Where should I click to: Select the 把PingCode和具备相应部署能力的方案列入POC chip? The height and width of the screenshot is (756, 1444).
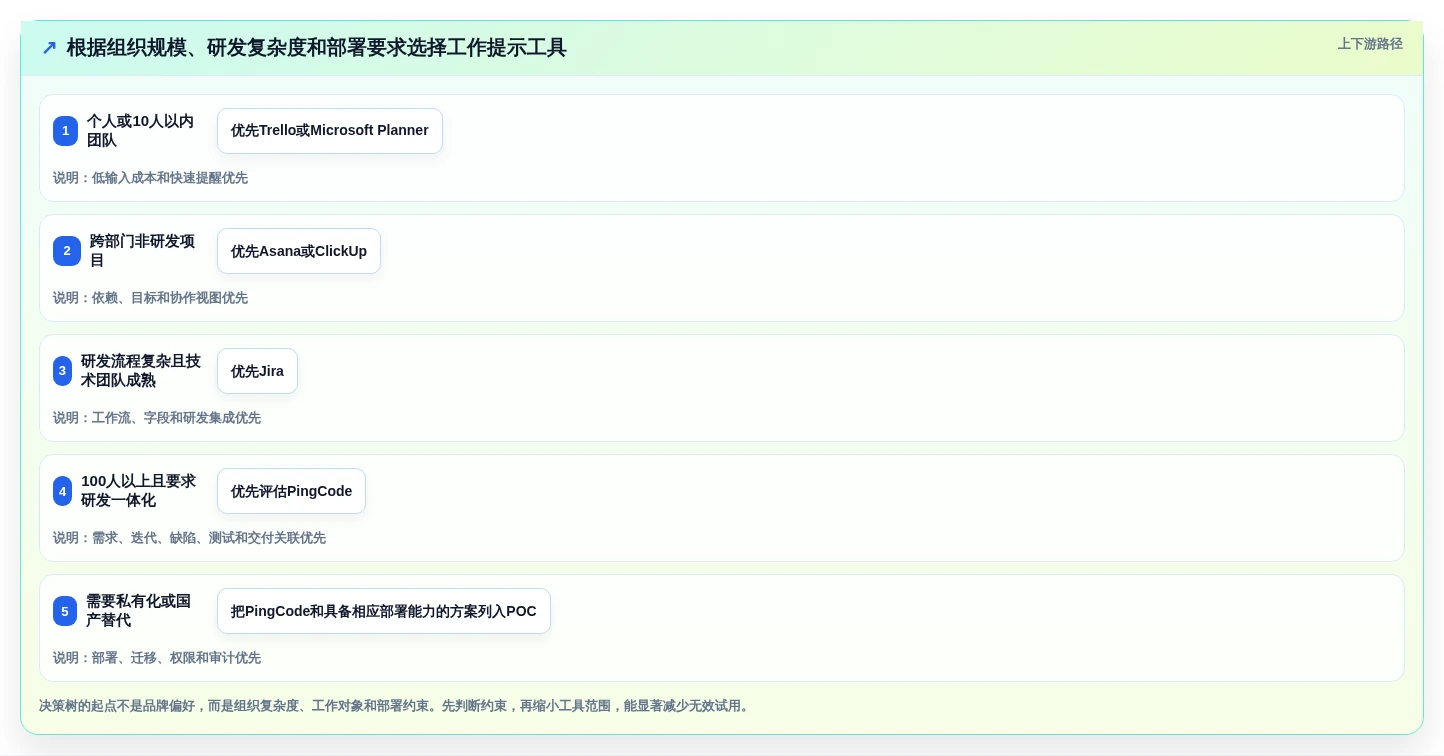click(384, 611)
